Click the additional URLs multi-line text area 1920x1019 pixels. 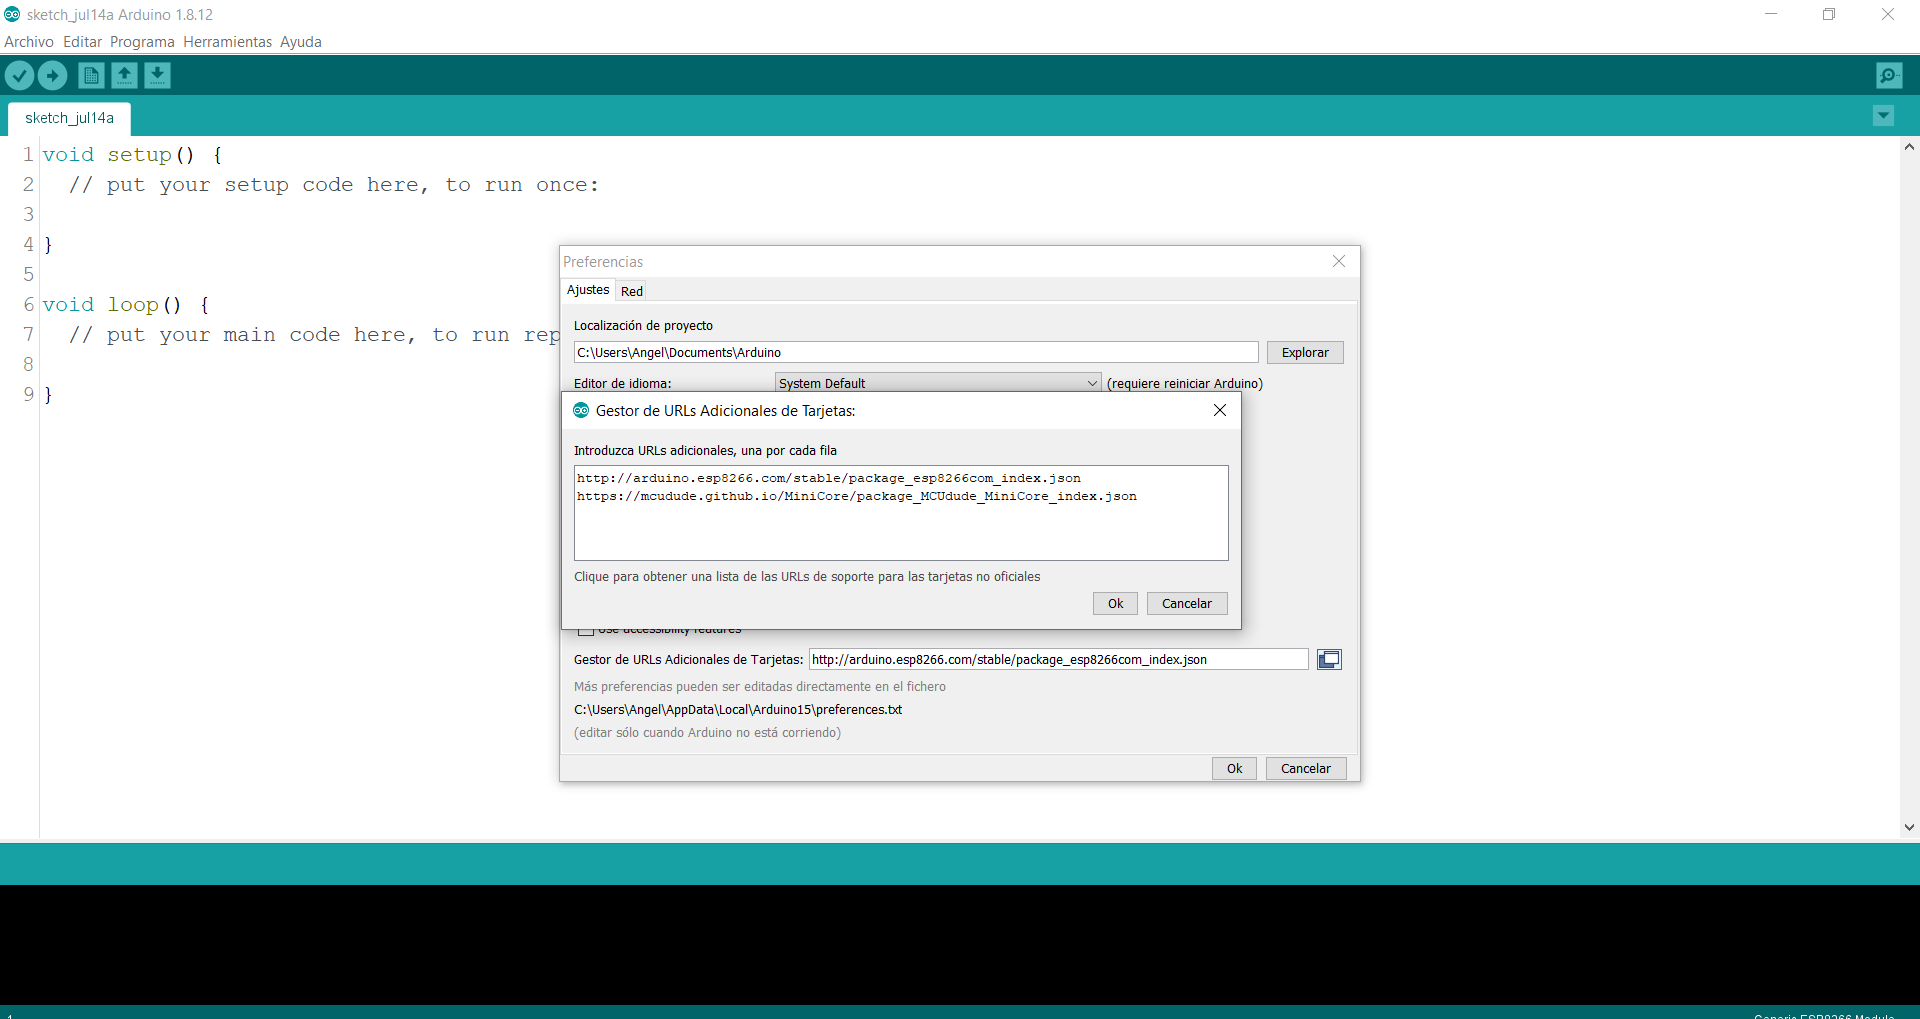point(901,513)
